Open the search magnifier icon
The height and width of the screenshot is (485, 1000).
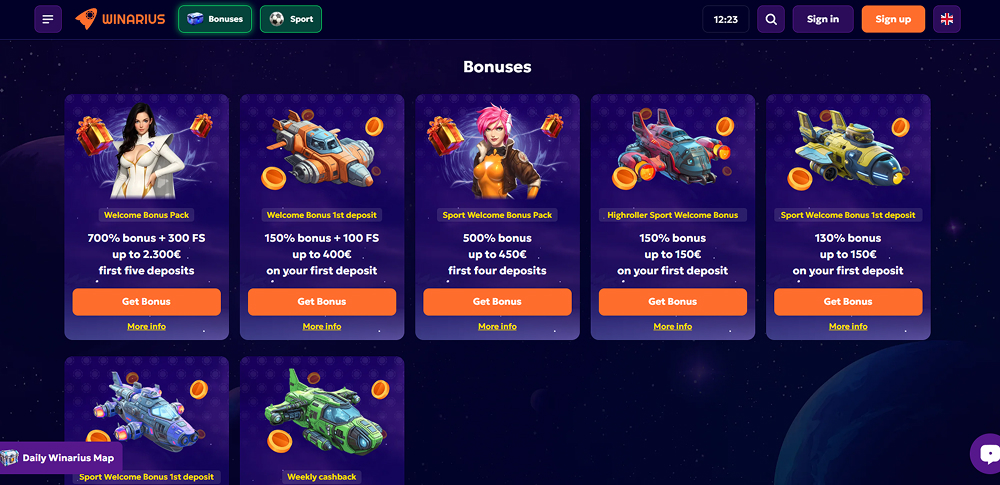pos(771,19)
